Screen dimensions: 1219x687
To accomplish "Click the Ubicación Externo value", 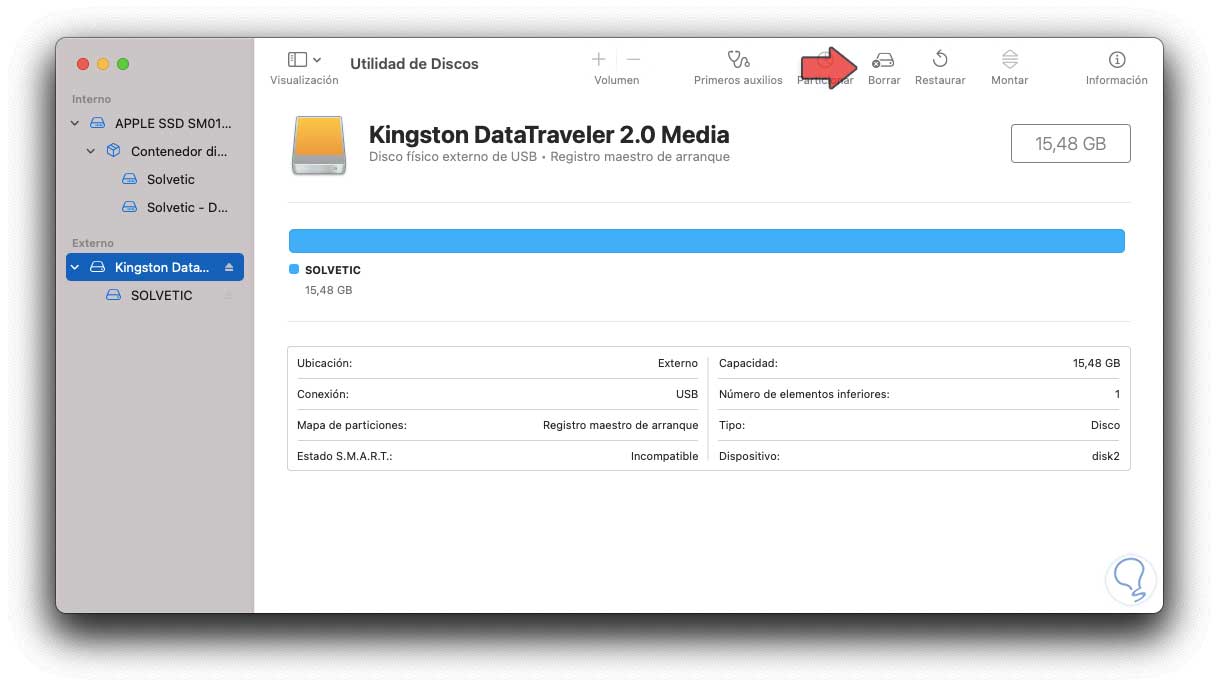I will click(x=678, y=363).
